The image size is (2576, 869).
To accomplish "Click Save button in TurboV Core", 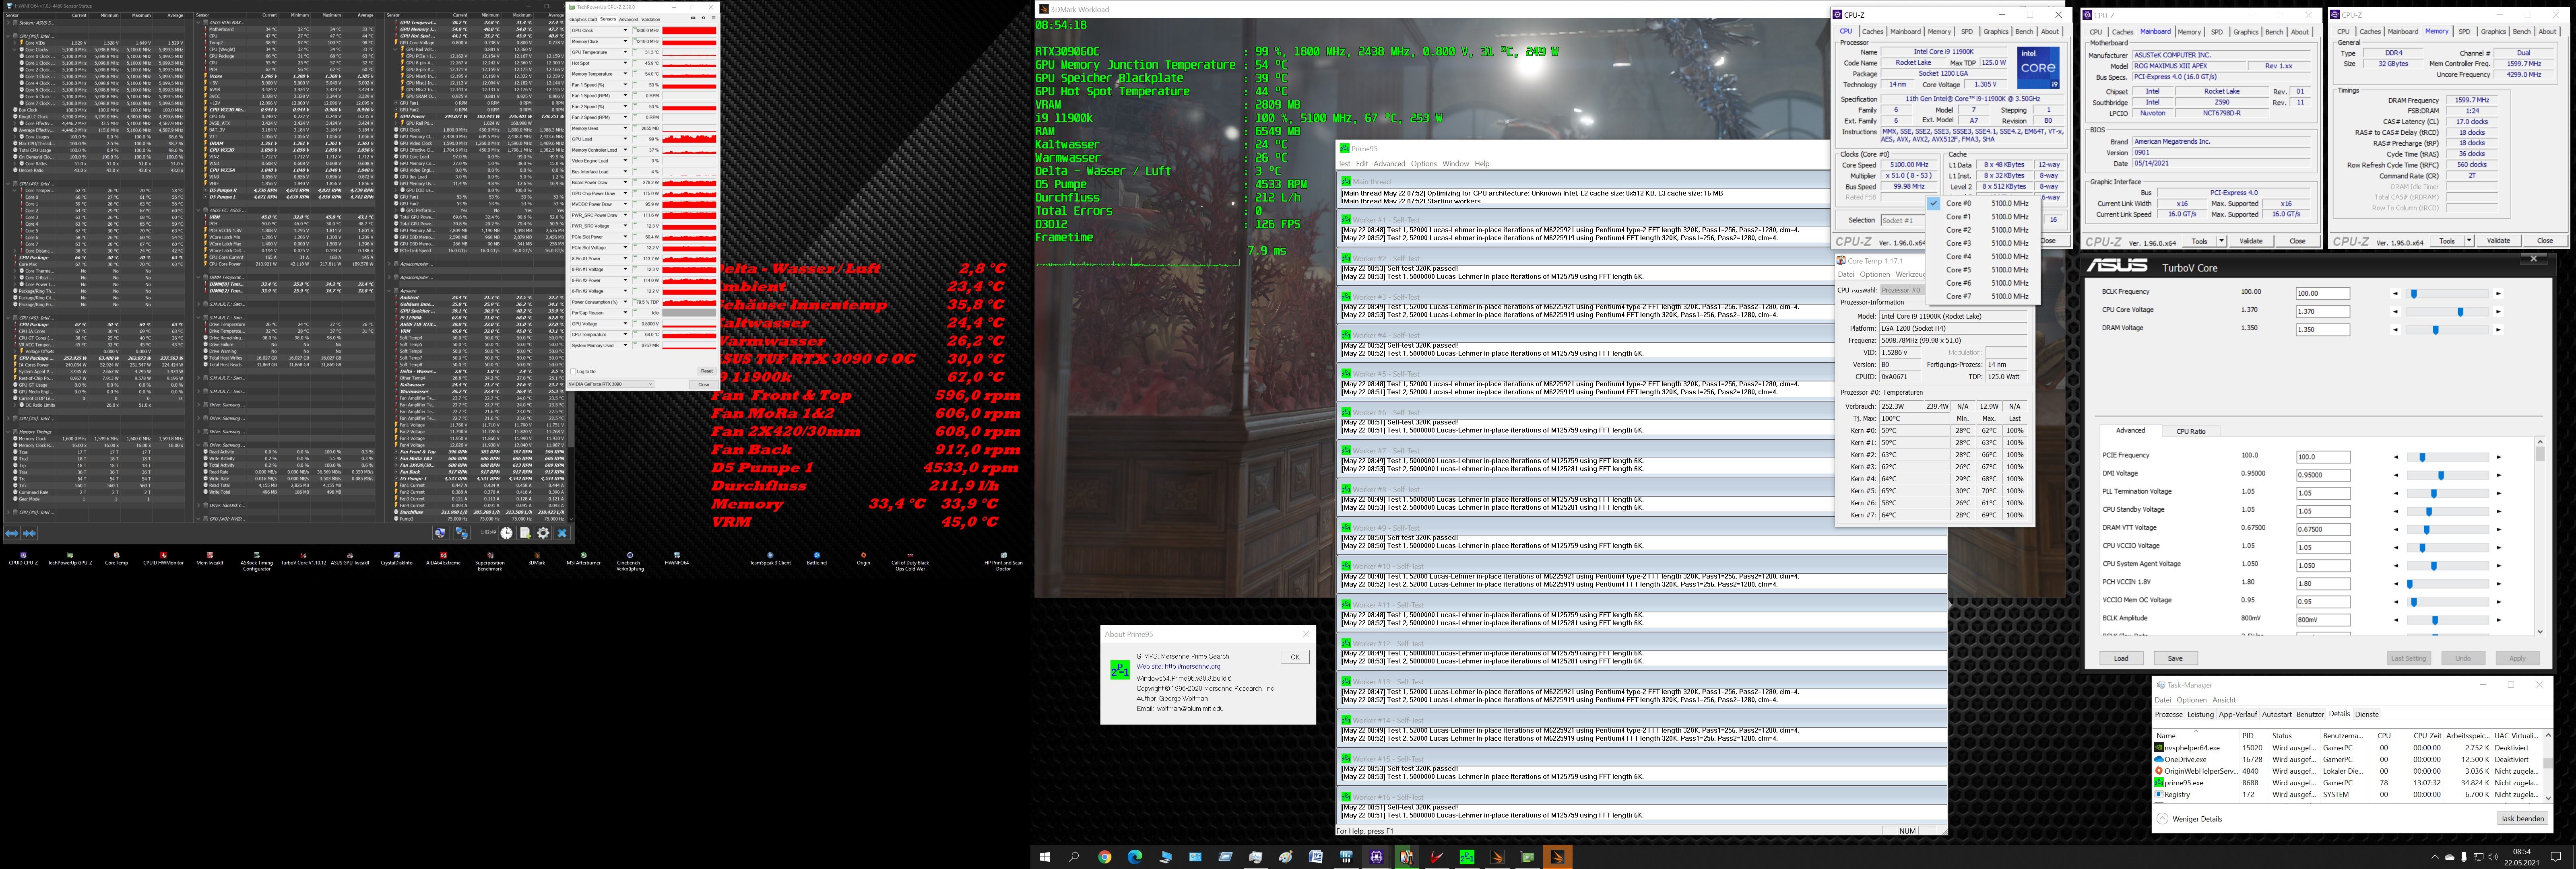I will coord(2175,658).
